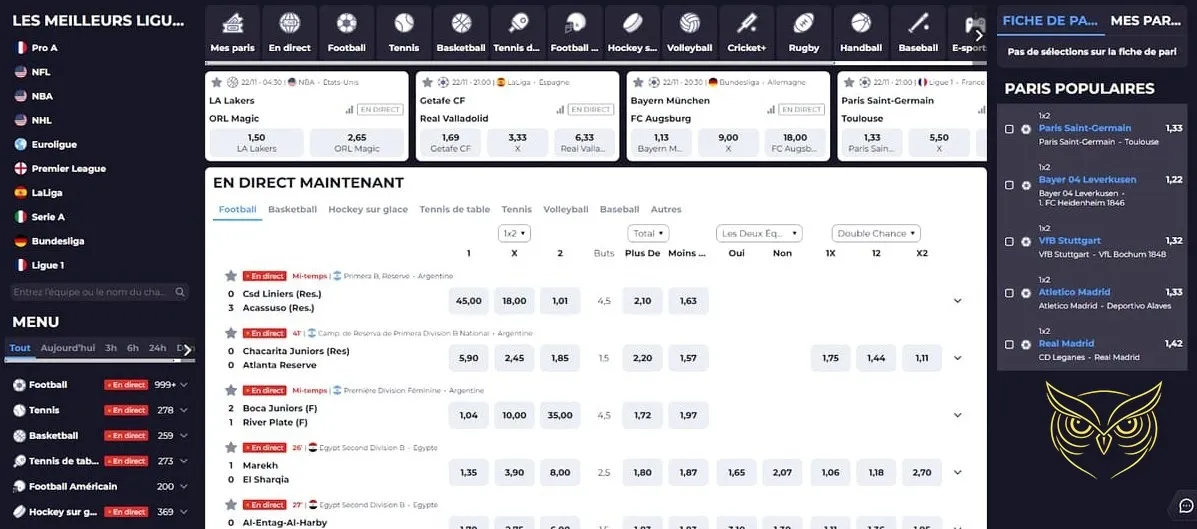Open the Rugby icon in sports bar
Image resolution: width=1197 pixels, height=529 pixels.
click(803, 24)
